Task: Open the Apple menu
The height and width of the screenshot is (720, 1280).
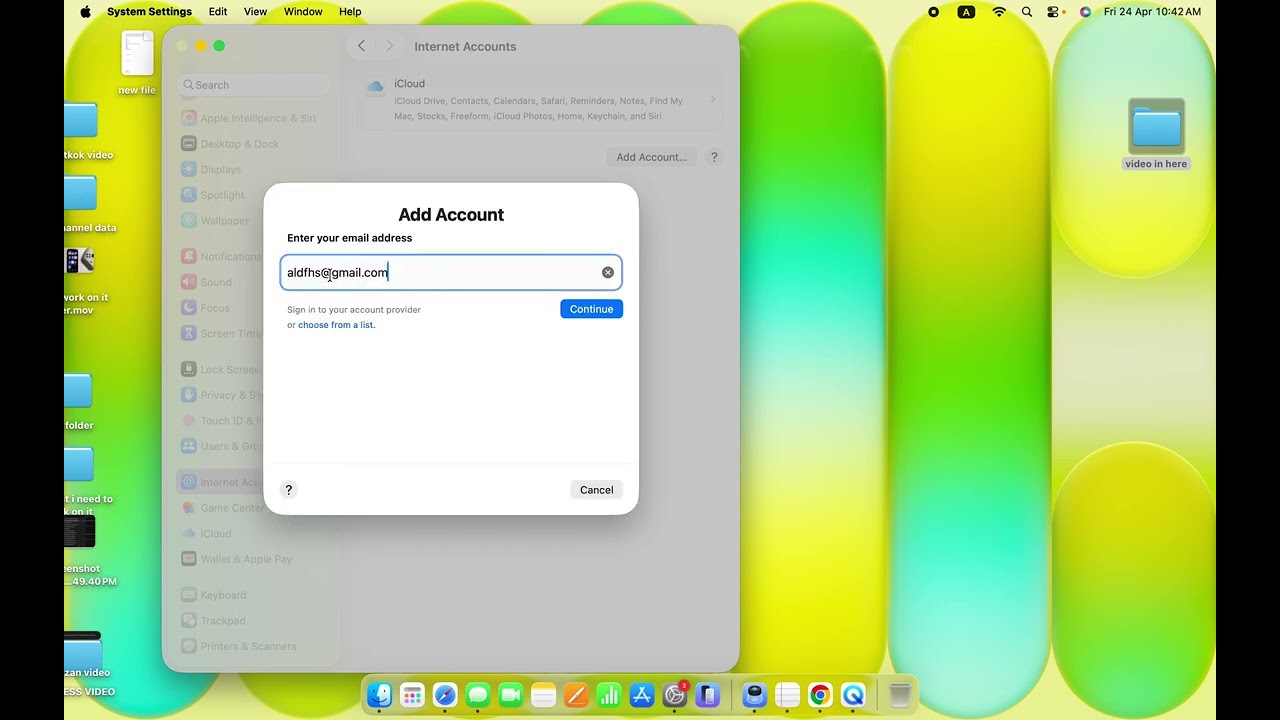Action: click(85, 12)
